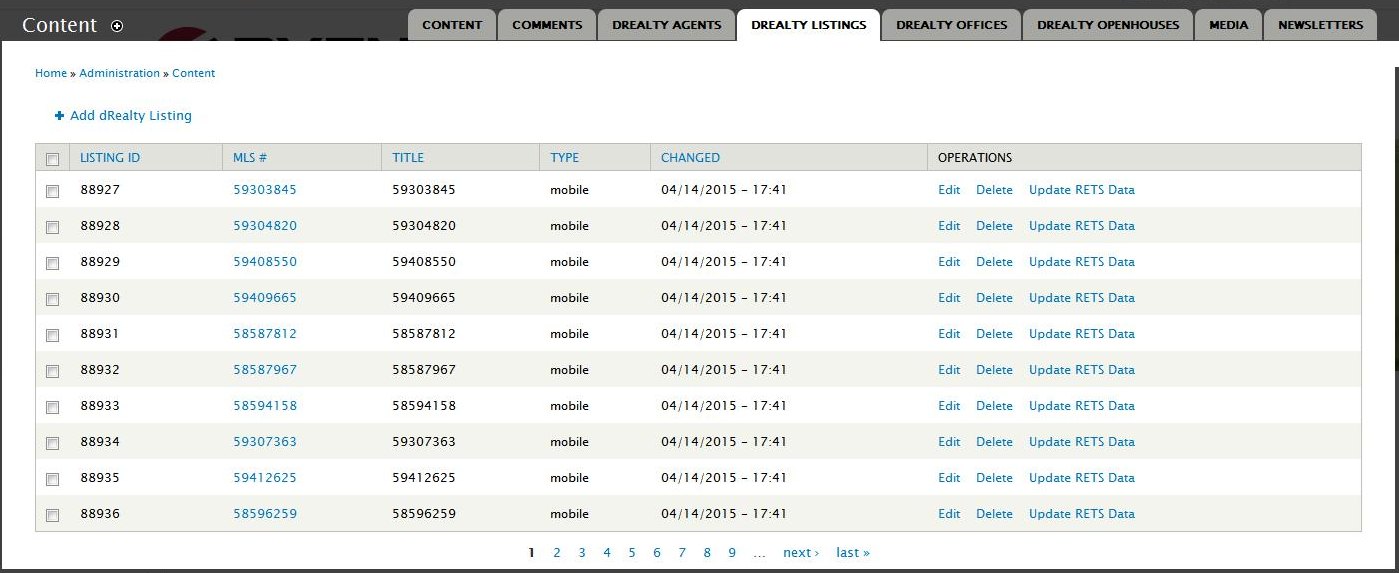1399x573 pixels.
Task: Go to page 5 in pager
Action: point(632,553)
